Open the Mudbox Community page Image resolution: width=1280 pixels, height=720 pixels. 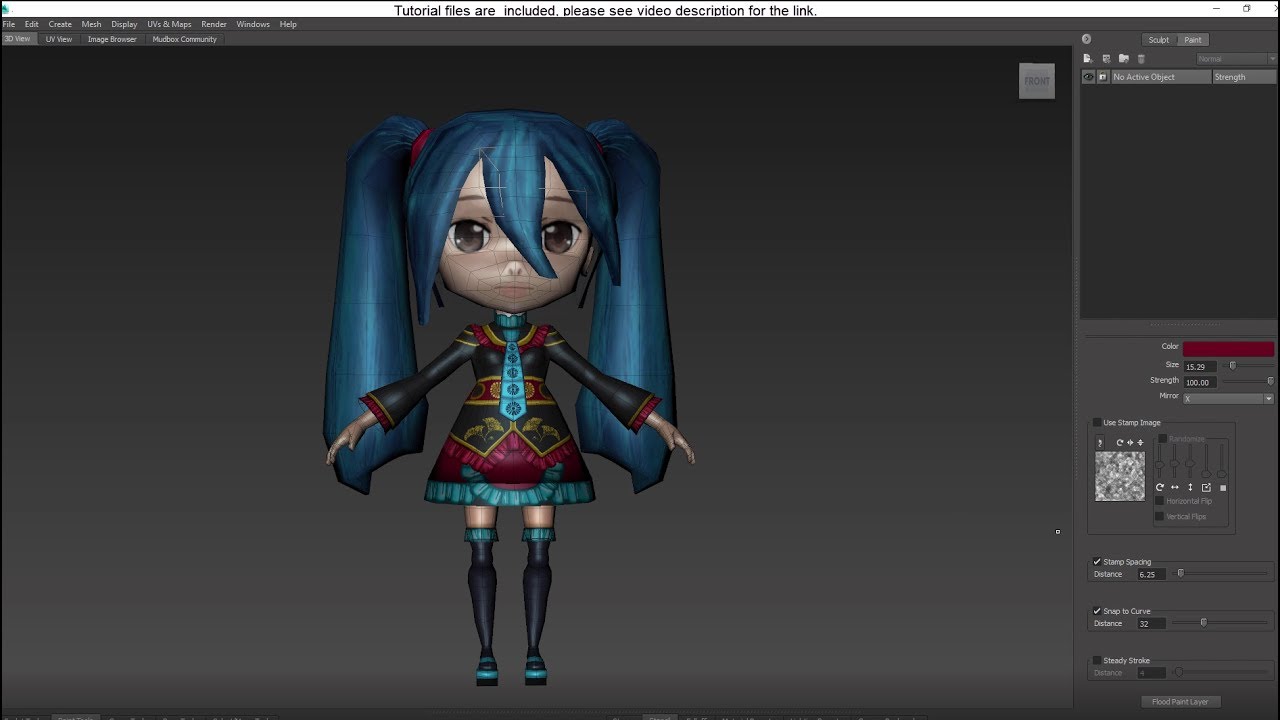click(x=184, y=39)
